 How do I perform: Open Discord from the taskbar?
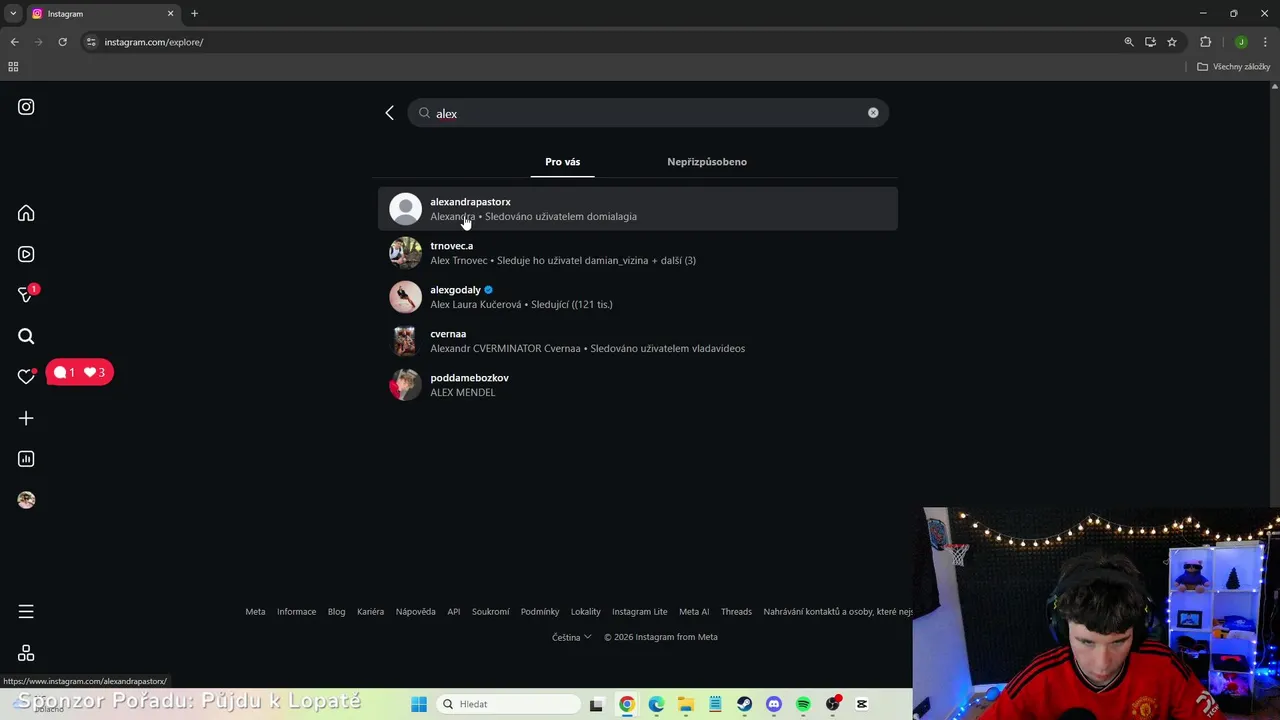coord(773,704)
